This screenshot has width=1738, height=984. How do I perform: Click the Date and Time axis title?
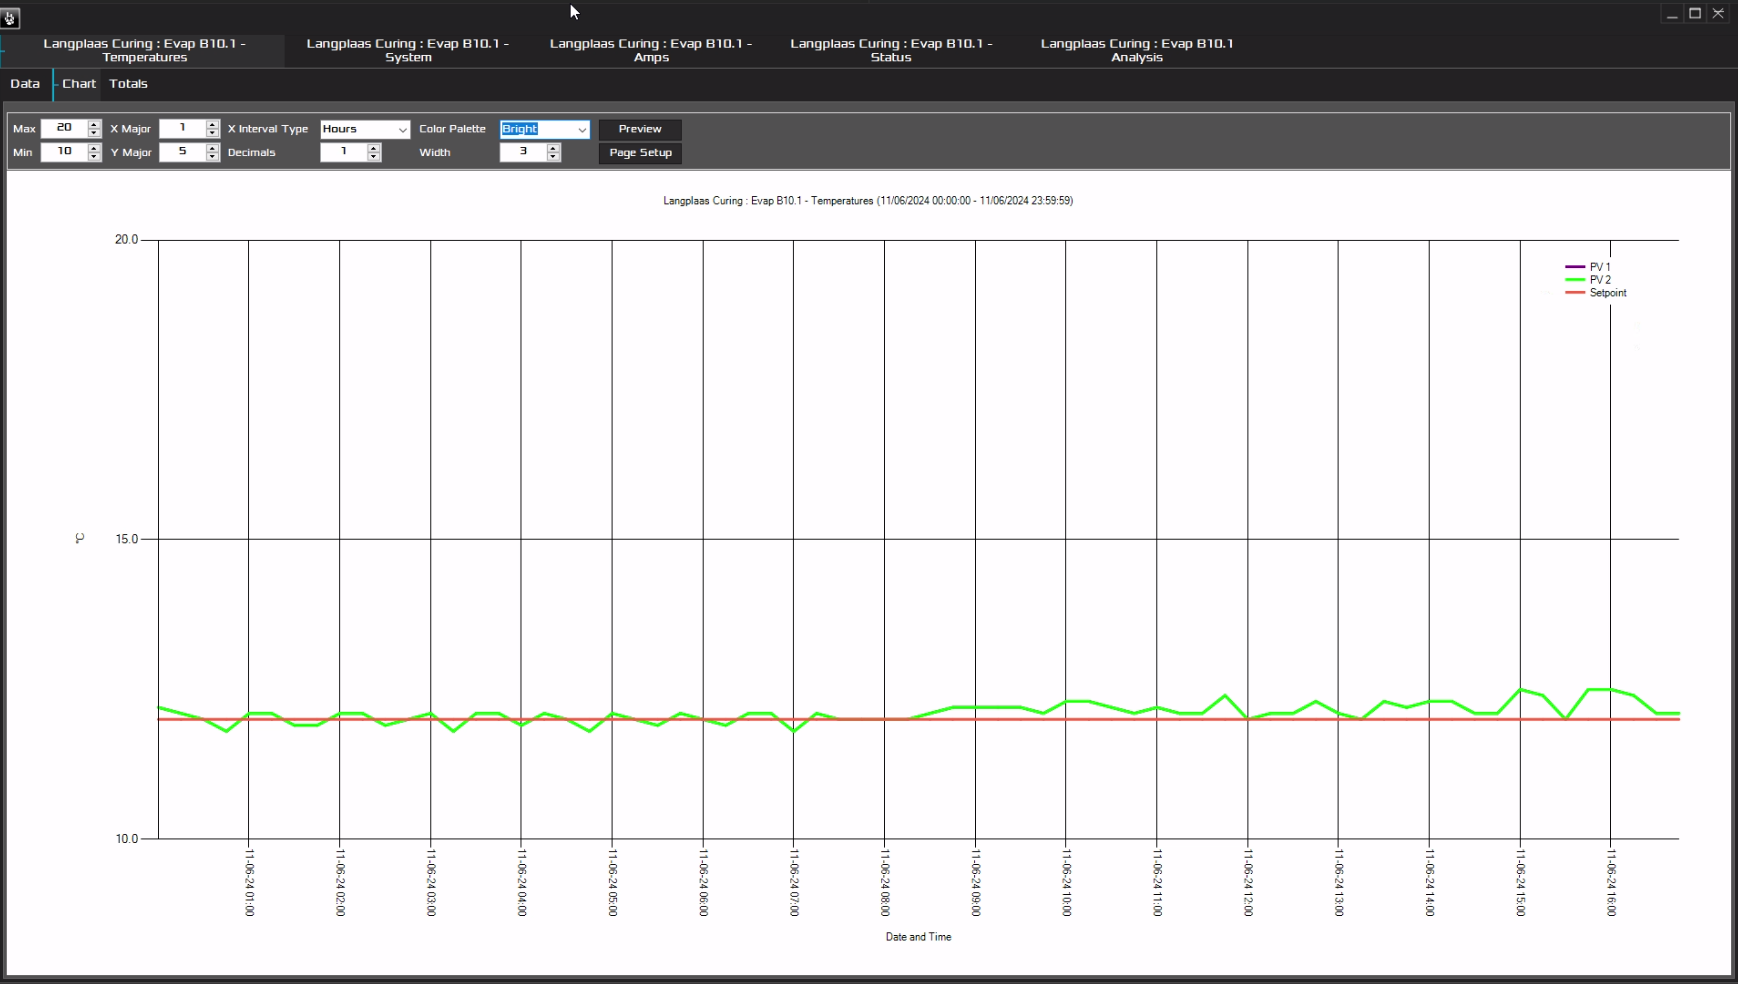918,937
